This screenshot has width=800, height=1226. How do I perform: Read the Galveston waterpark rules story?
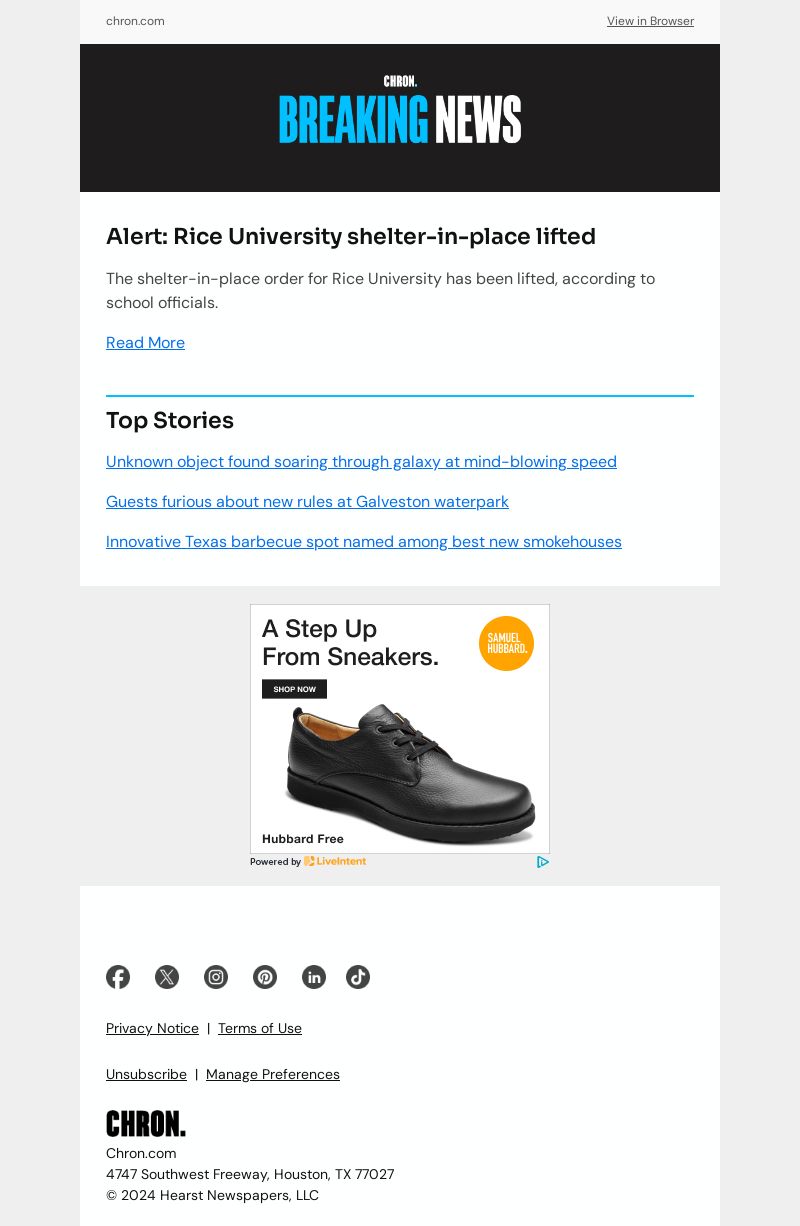click(x=307, y=501)
